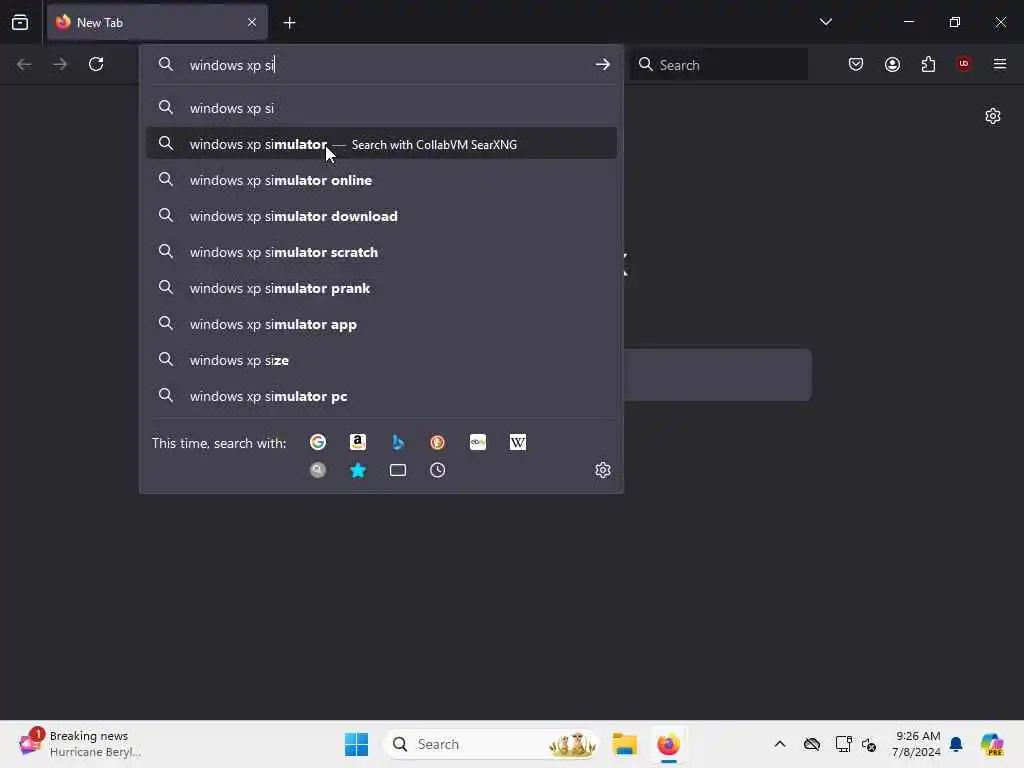Search this time with Bing
The width and height of the screenshot is (1024, 768).
[398, 442]
